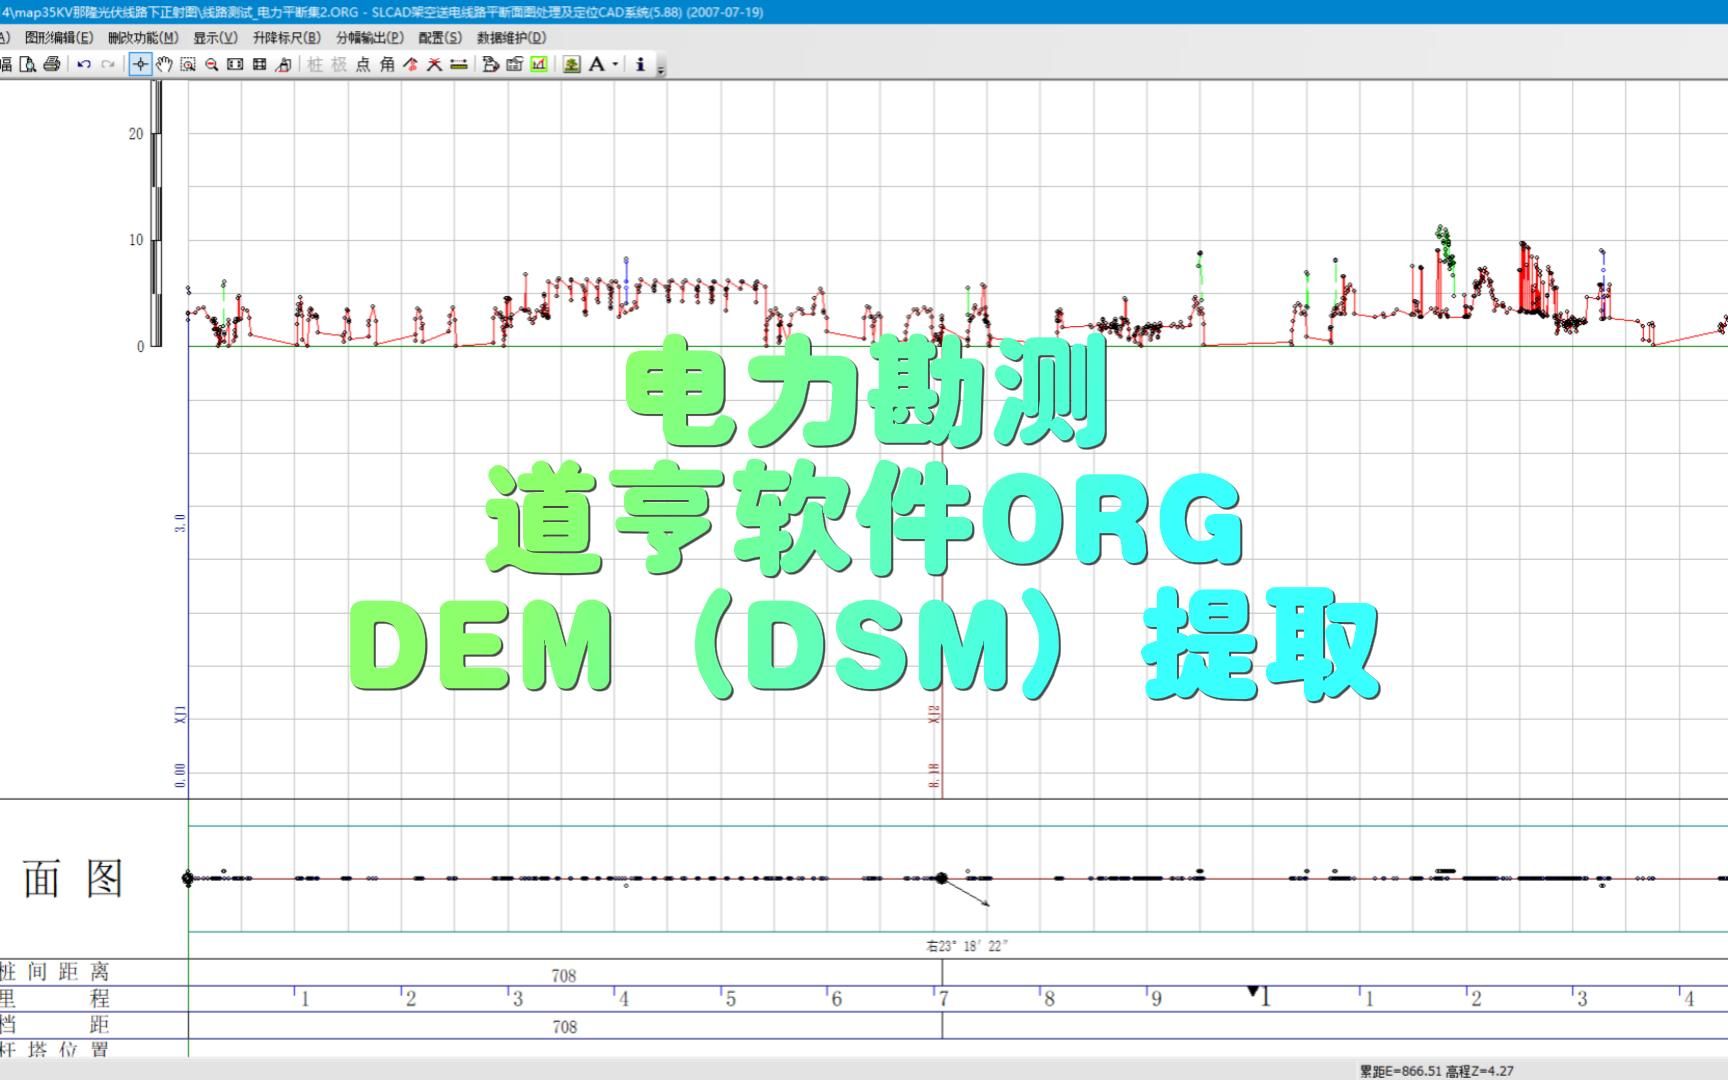Click the fit-to-width view icon
Image resolution: width=1728 pixels, height=1080 pixels.
235,64
